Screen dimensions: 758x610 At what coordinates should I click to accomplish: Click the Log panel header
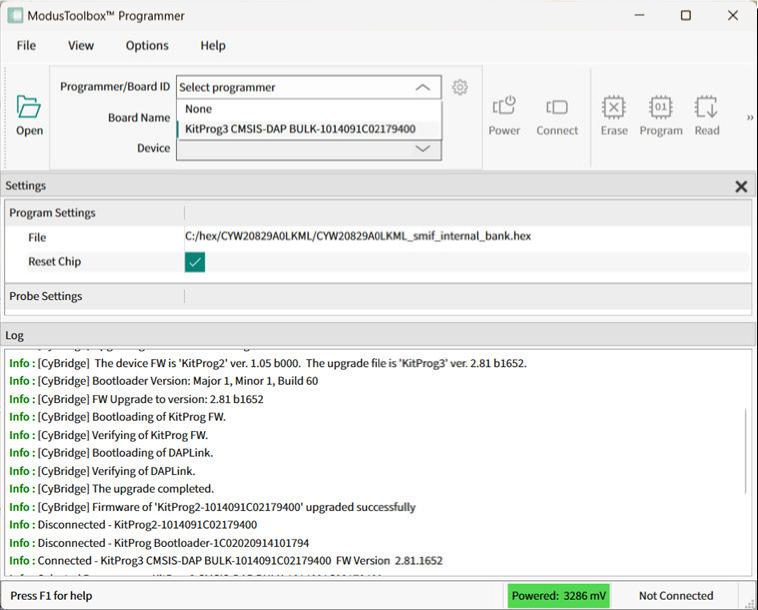[x=377, y=335]
